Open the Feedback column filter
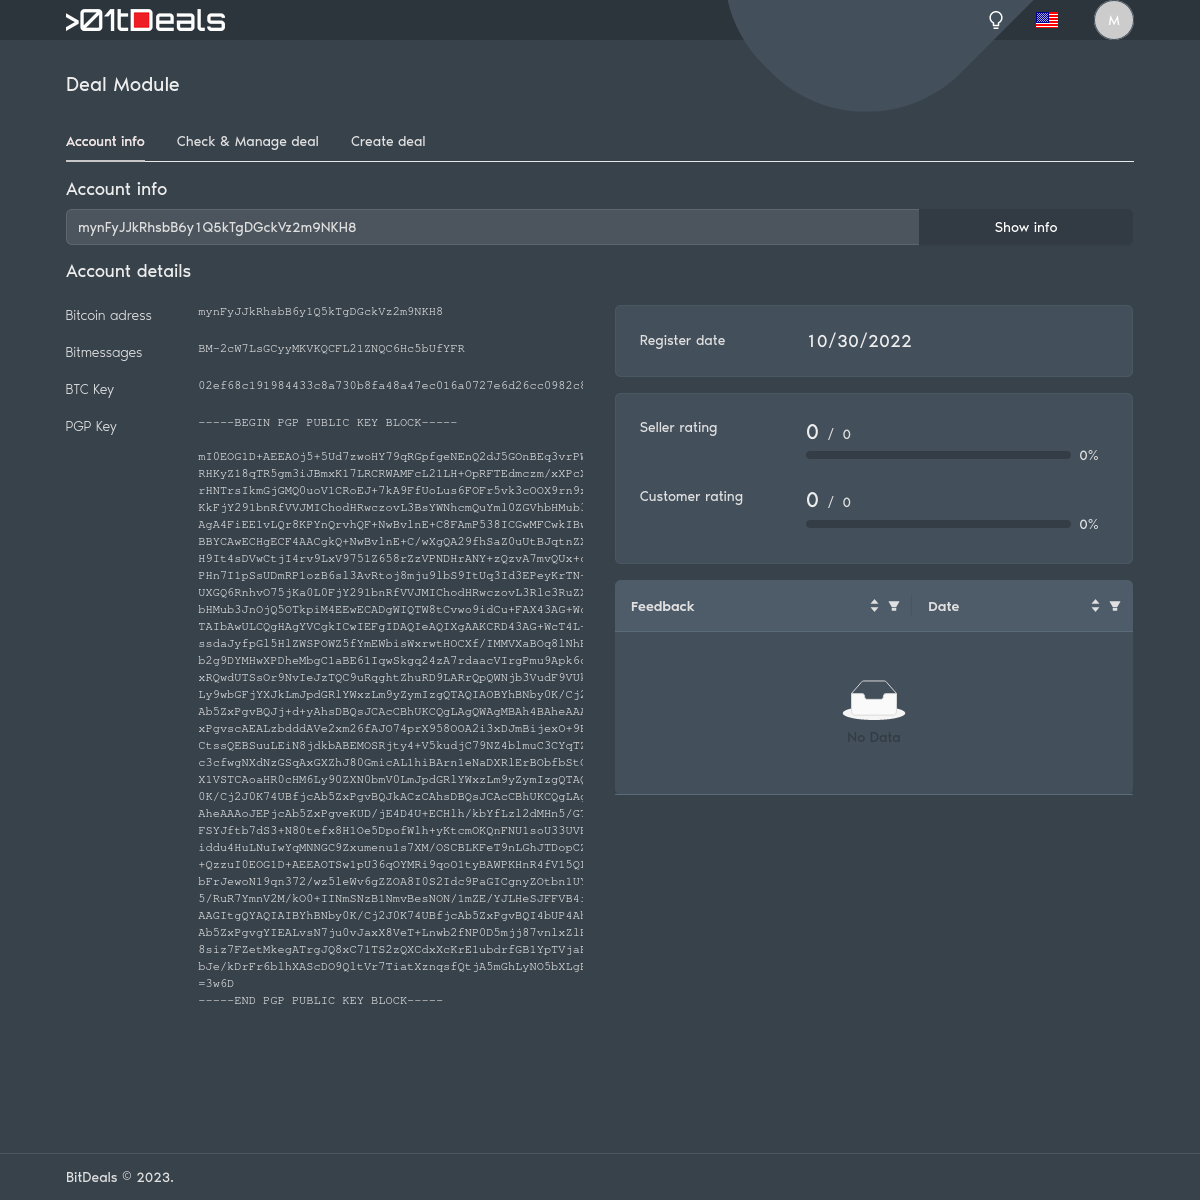Image resolution: width=1200 pixels, height=1200 pixels. pos(894,606)
